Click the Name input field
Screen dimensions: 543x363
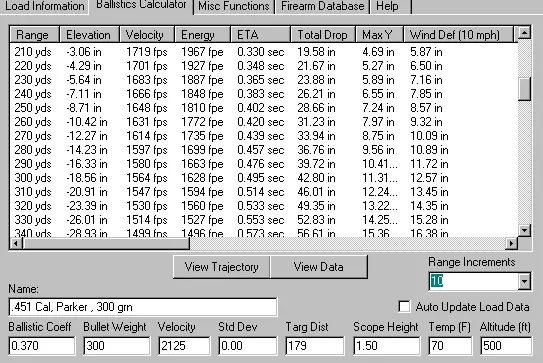pyautogui.click(x=143, y=307)
